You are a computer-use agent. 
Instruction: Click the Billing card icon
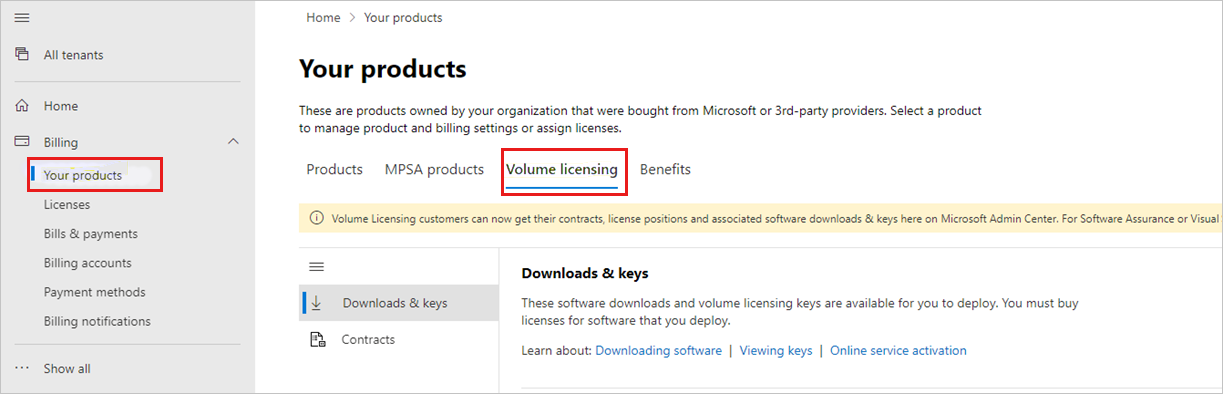22,142
